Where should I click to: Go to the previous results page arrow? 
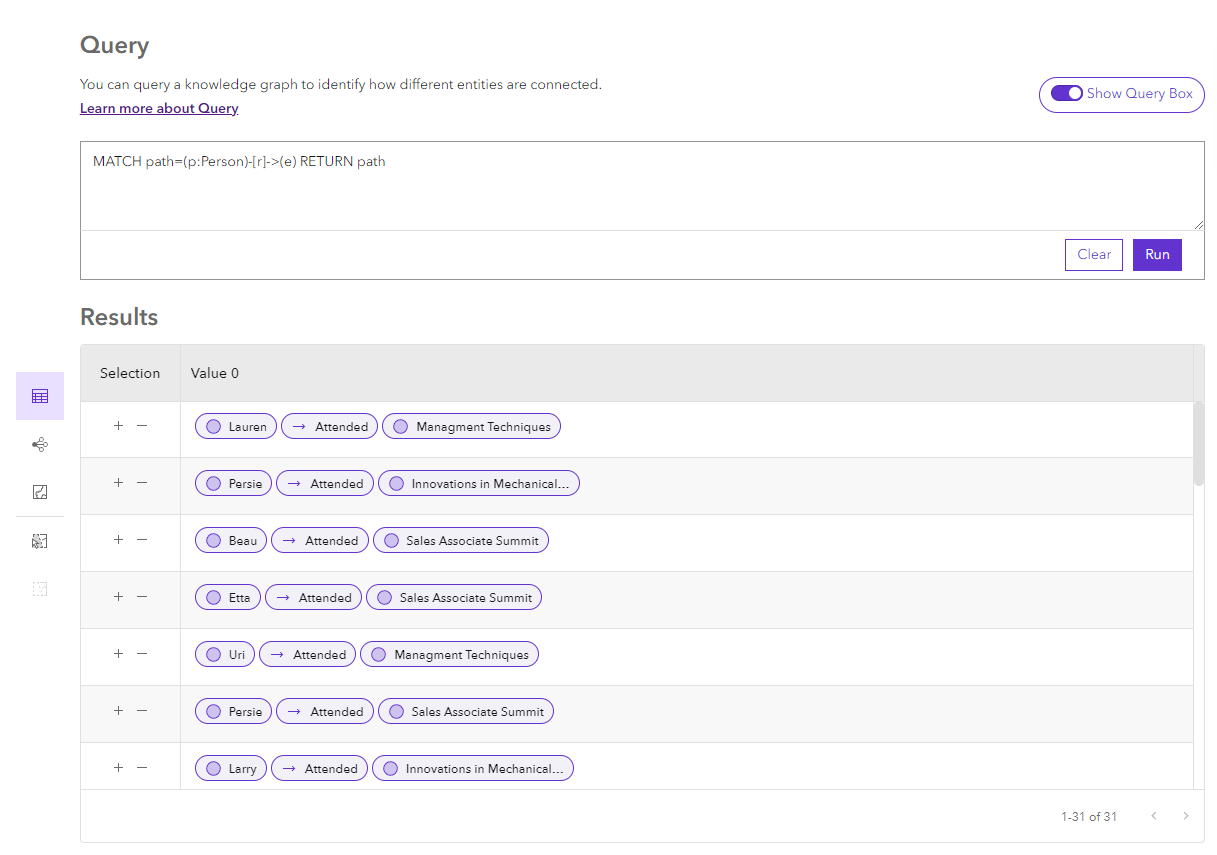tap(1153, 816)
